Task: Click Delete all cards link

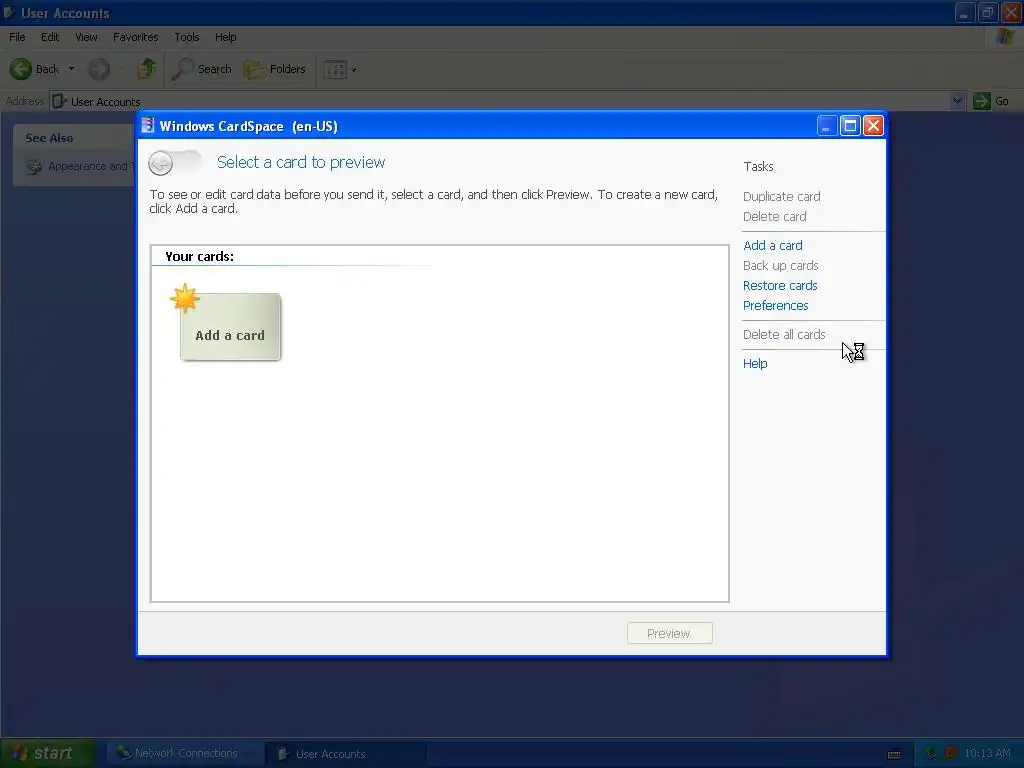Action: 784,334
